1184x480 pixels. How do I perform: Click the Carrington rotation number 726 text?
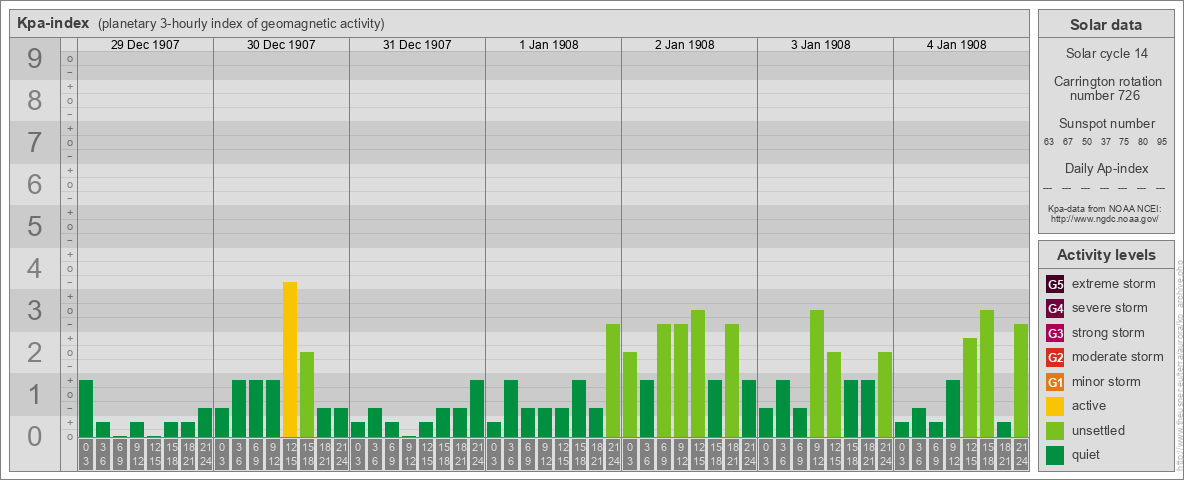pos(1106,88)
